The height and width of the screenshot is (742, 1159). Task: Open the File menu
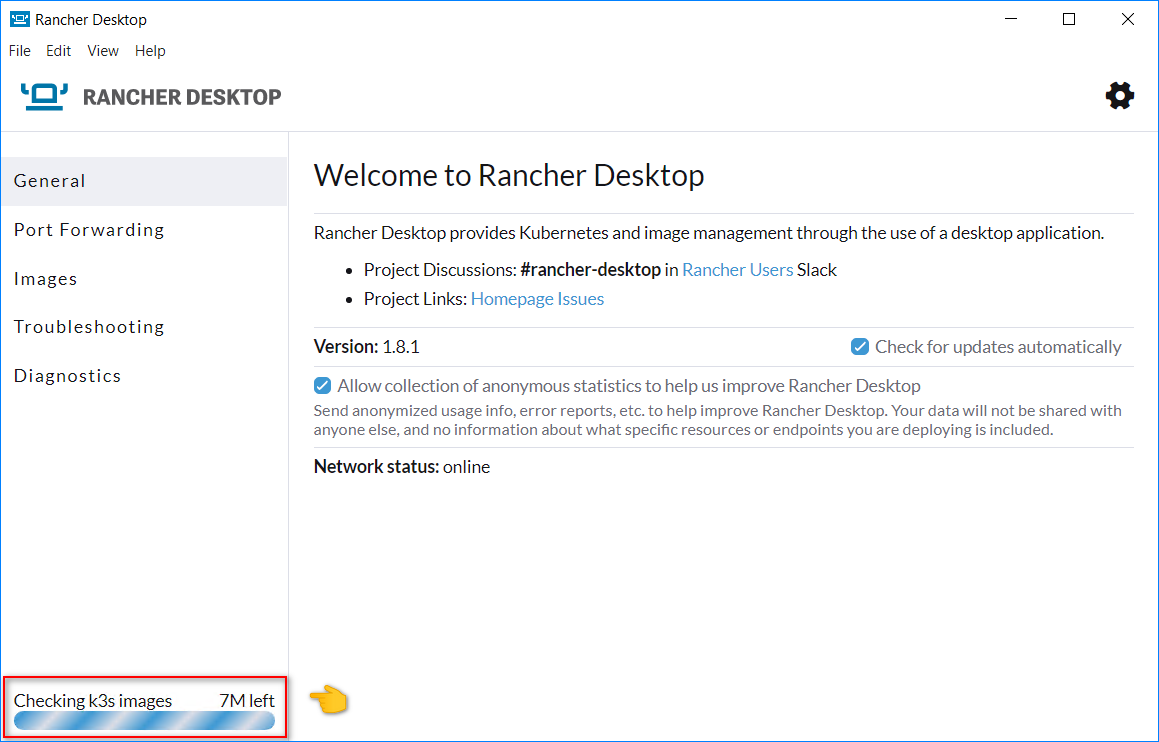(19, 50)
